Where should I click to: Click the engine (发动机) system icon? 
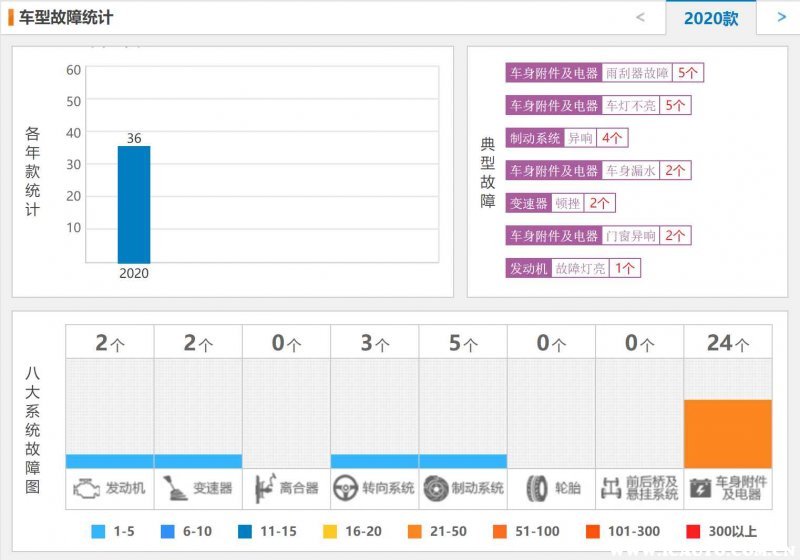click(x=87, y=488)
